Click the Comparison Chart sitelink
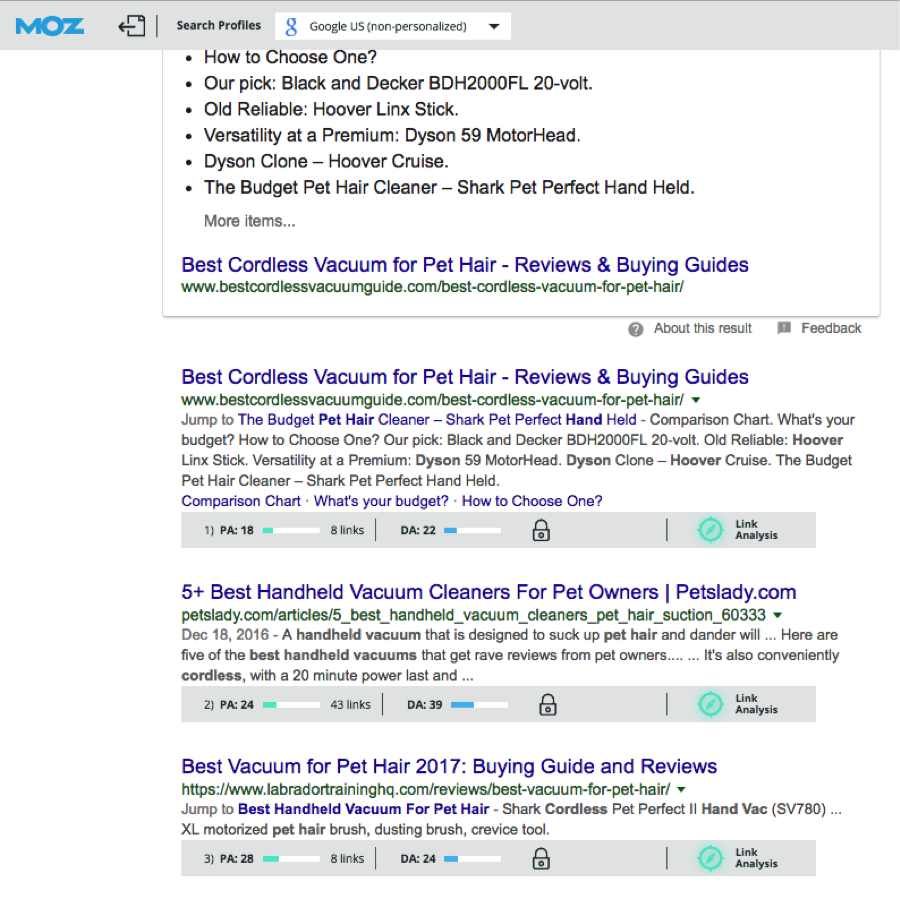Screen dimensions: 900x911 pyautogui.click(x=241, y=501)
